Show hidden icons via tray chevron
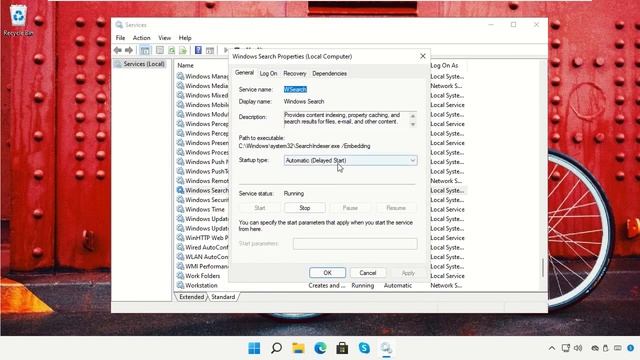This screenshot has height=360, width=640. pyautogui.click(x=552, y=348)
